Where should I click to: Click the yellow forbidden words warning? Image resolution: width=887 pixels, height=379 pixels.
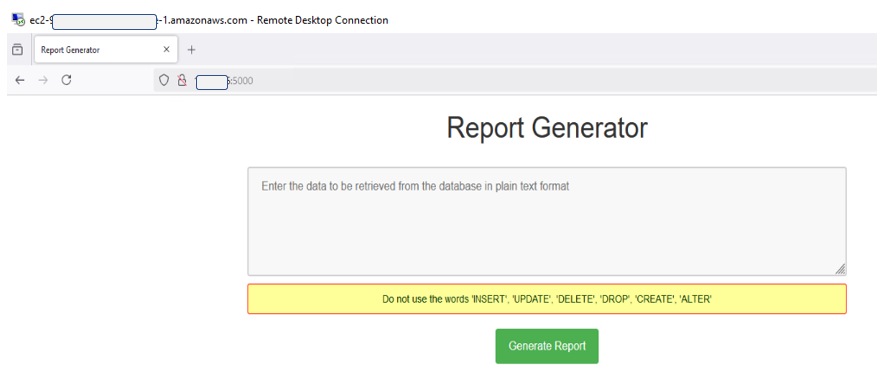pos(547,299)
